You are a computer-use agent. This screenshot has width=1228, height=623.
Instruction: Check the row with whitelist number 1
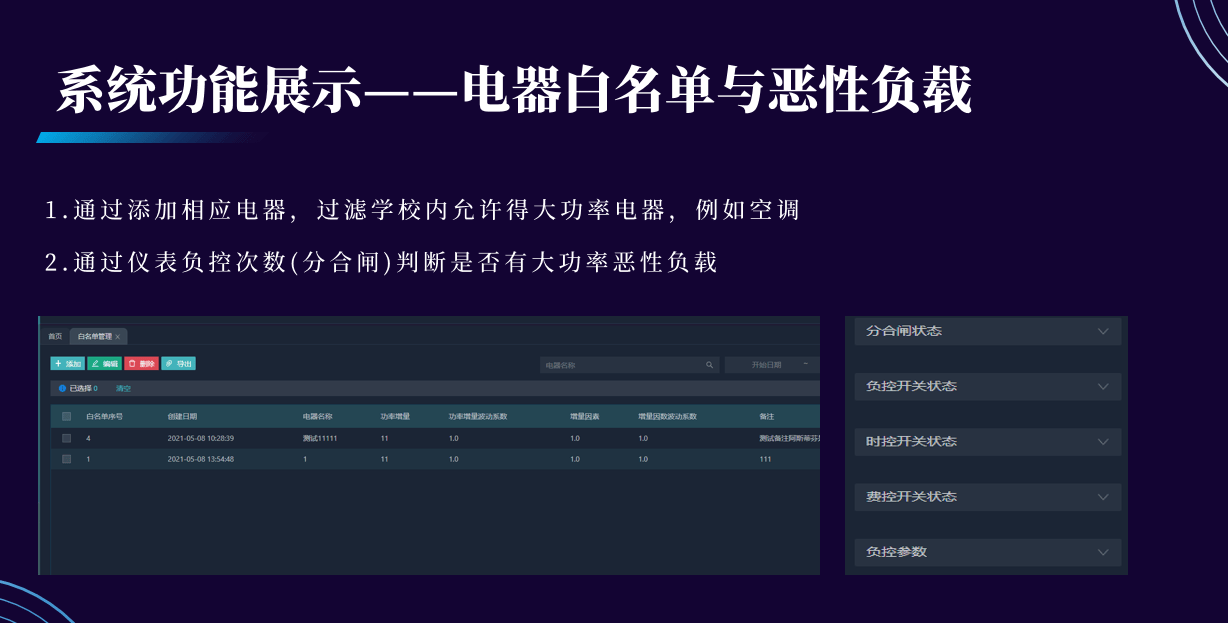pos(67,459)
